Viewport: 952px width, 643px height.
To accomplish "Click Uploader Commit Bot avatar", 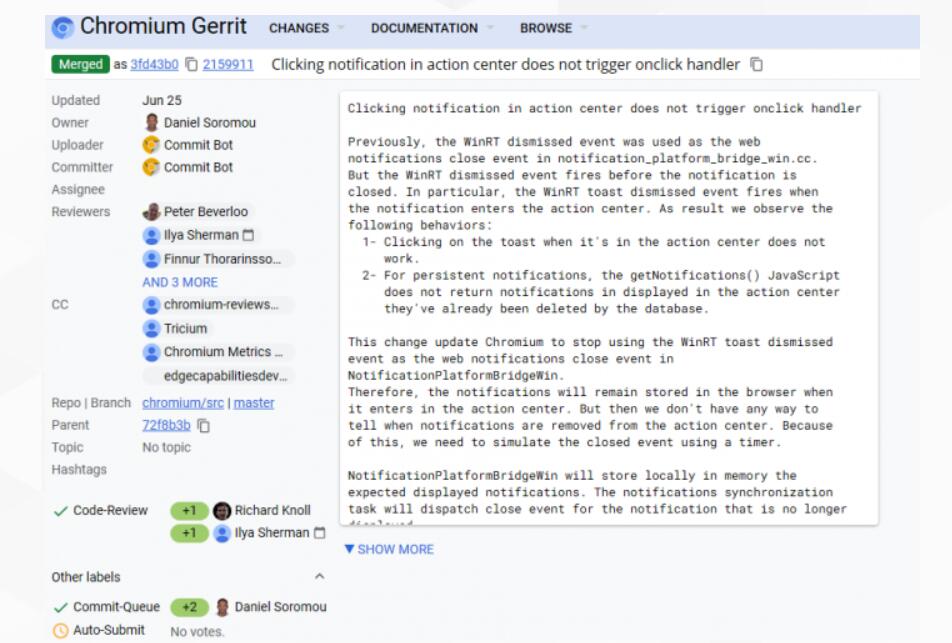I will [x=151, y=145].
